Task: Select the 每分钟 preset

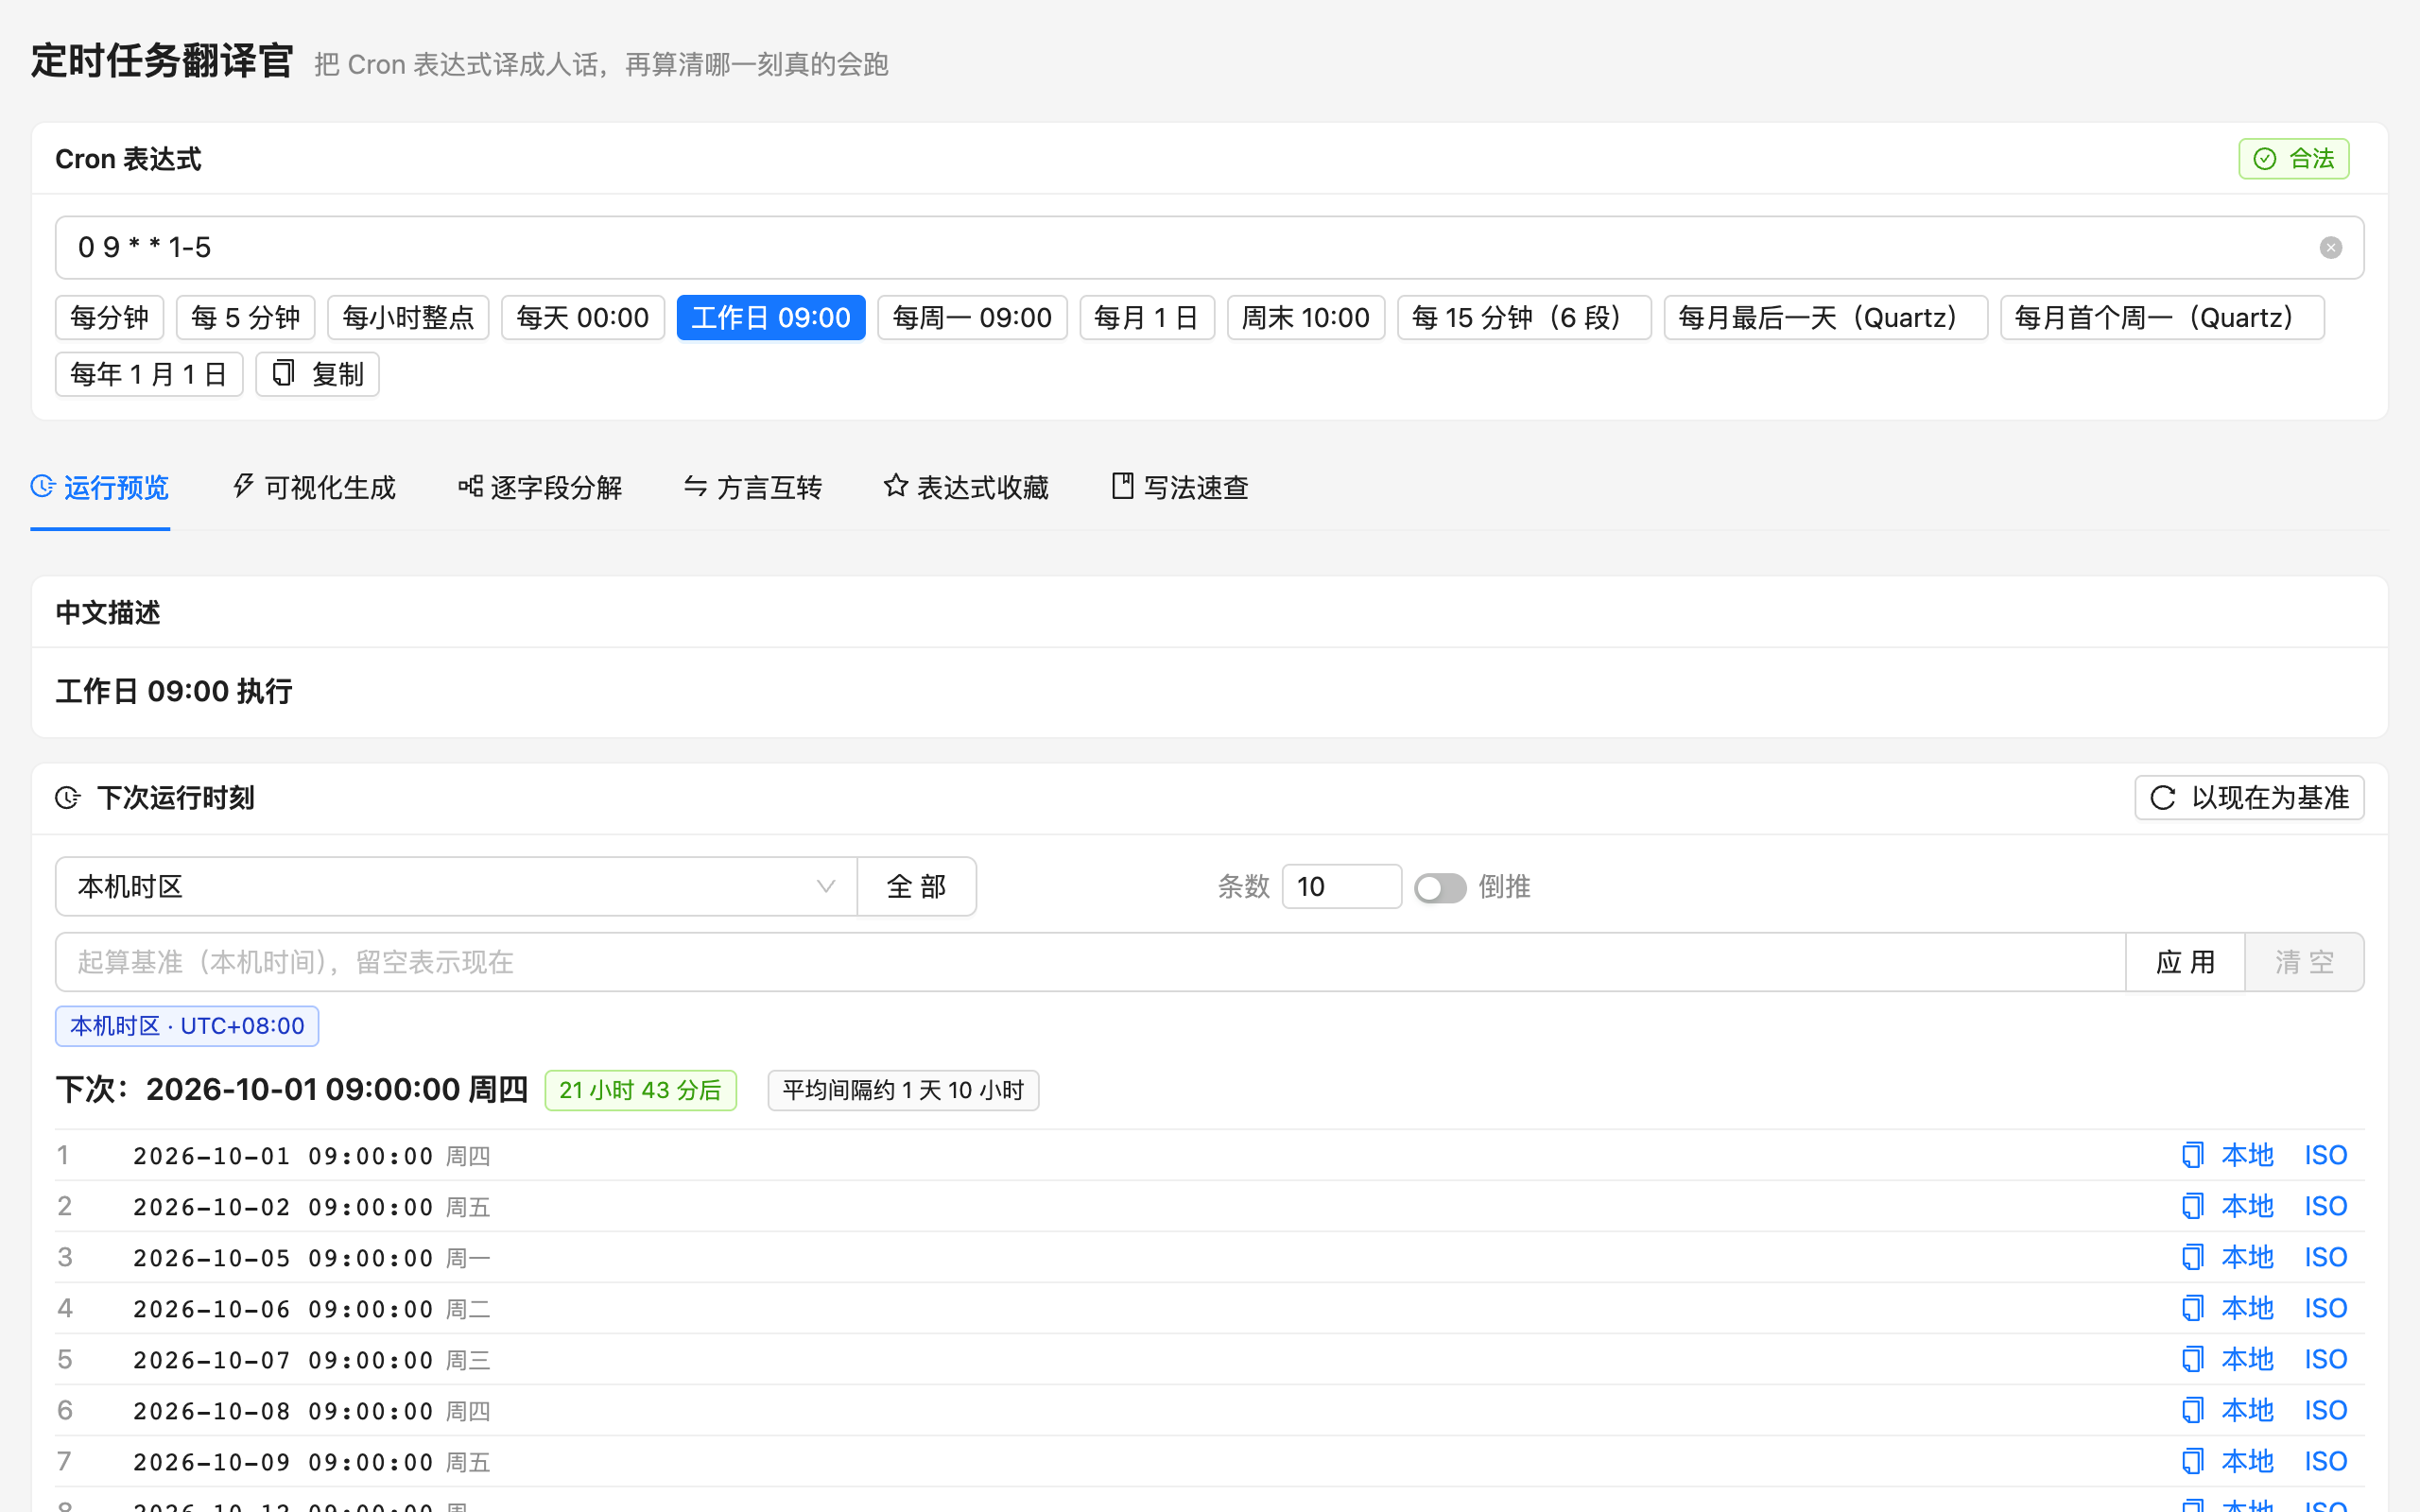Action: pos(110,318)
